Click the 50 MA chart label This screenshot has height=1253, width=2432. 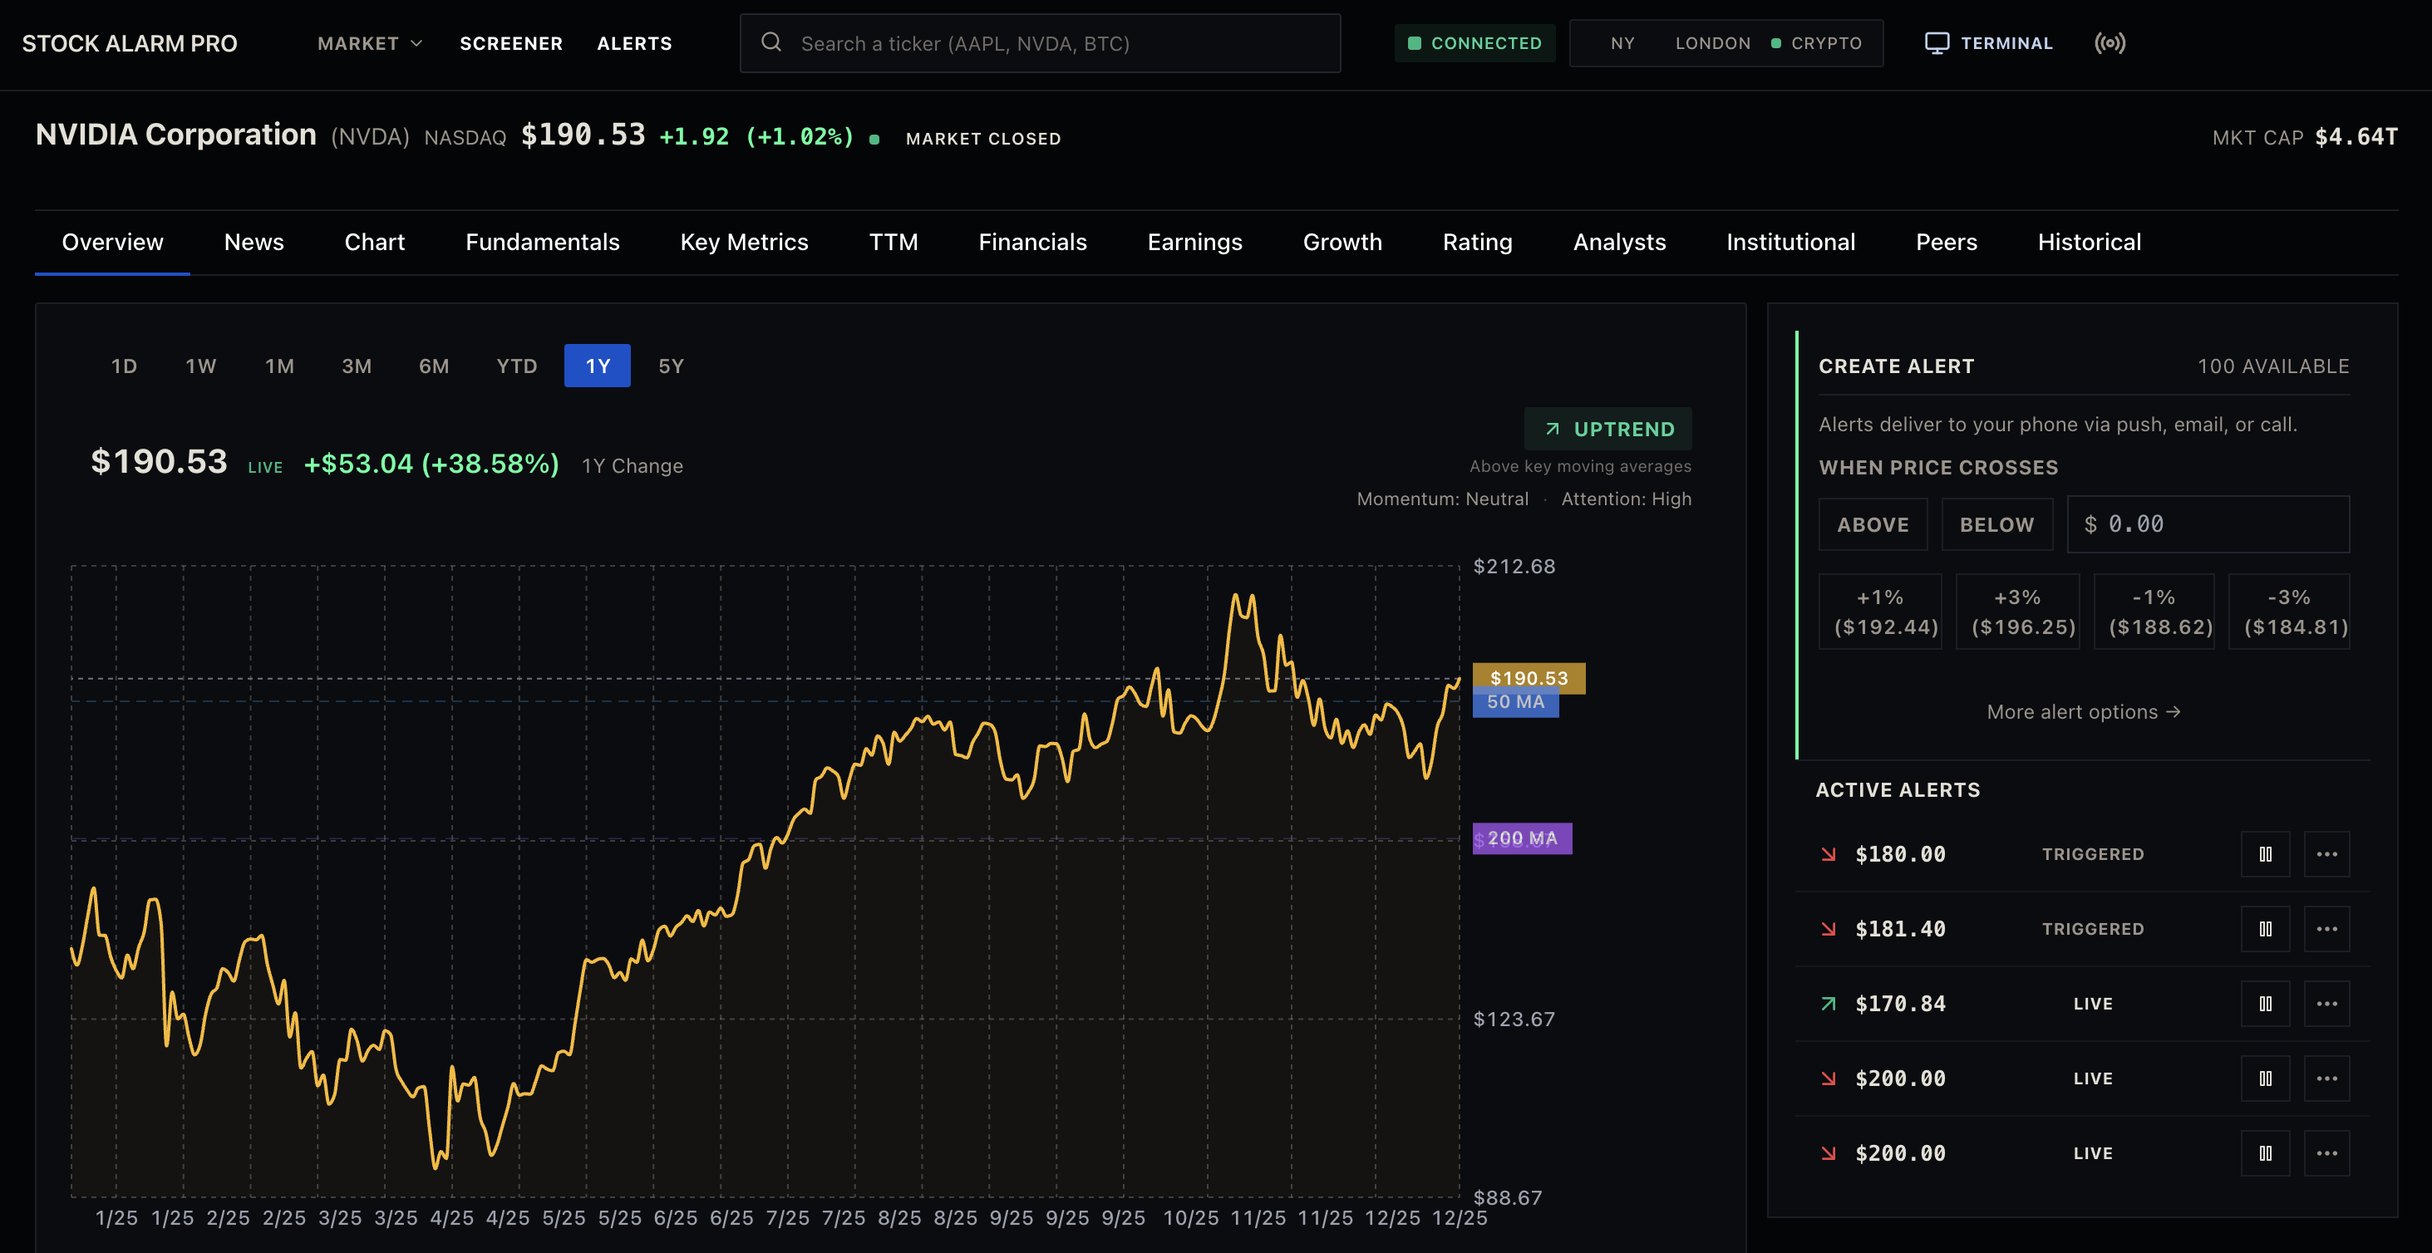pos(1515,702)
